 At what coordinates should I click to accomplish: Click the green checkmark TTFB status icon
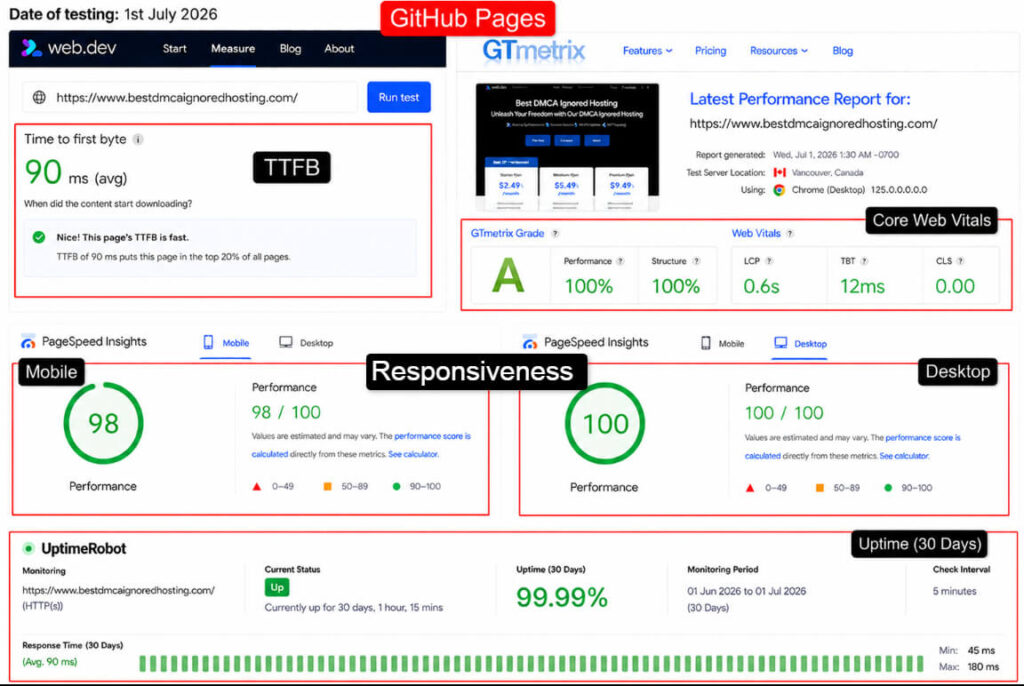39,237
